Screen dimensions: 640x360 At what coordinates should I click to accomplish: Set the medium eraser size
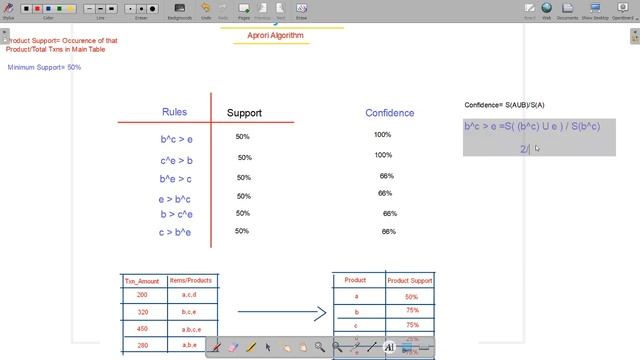coord(141,9)
